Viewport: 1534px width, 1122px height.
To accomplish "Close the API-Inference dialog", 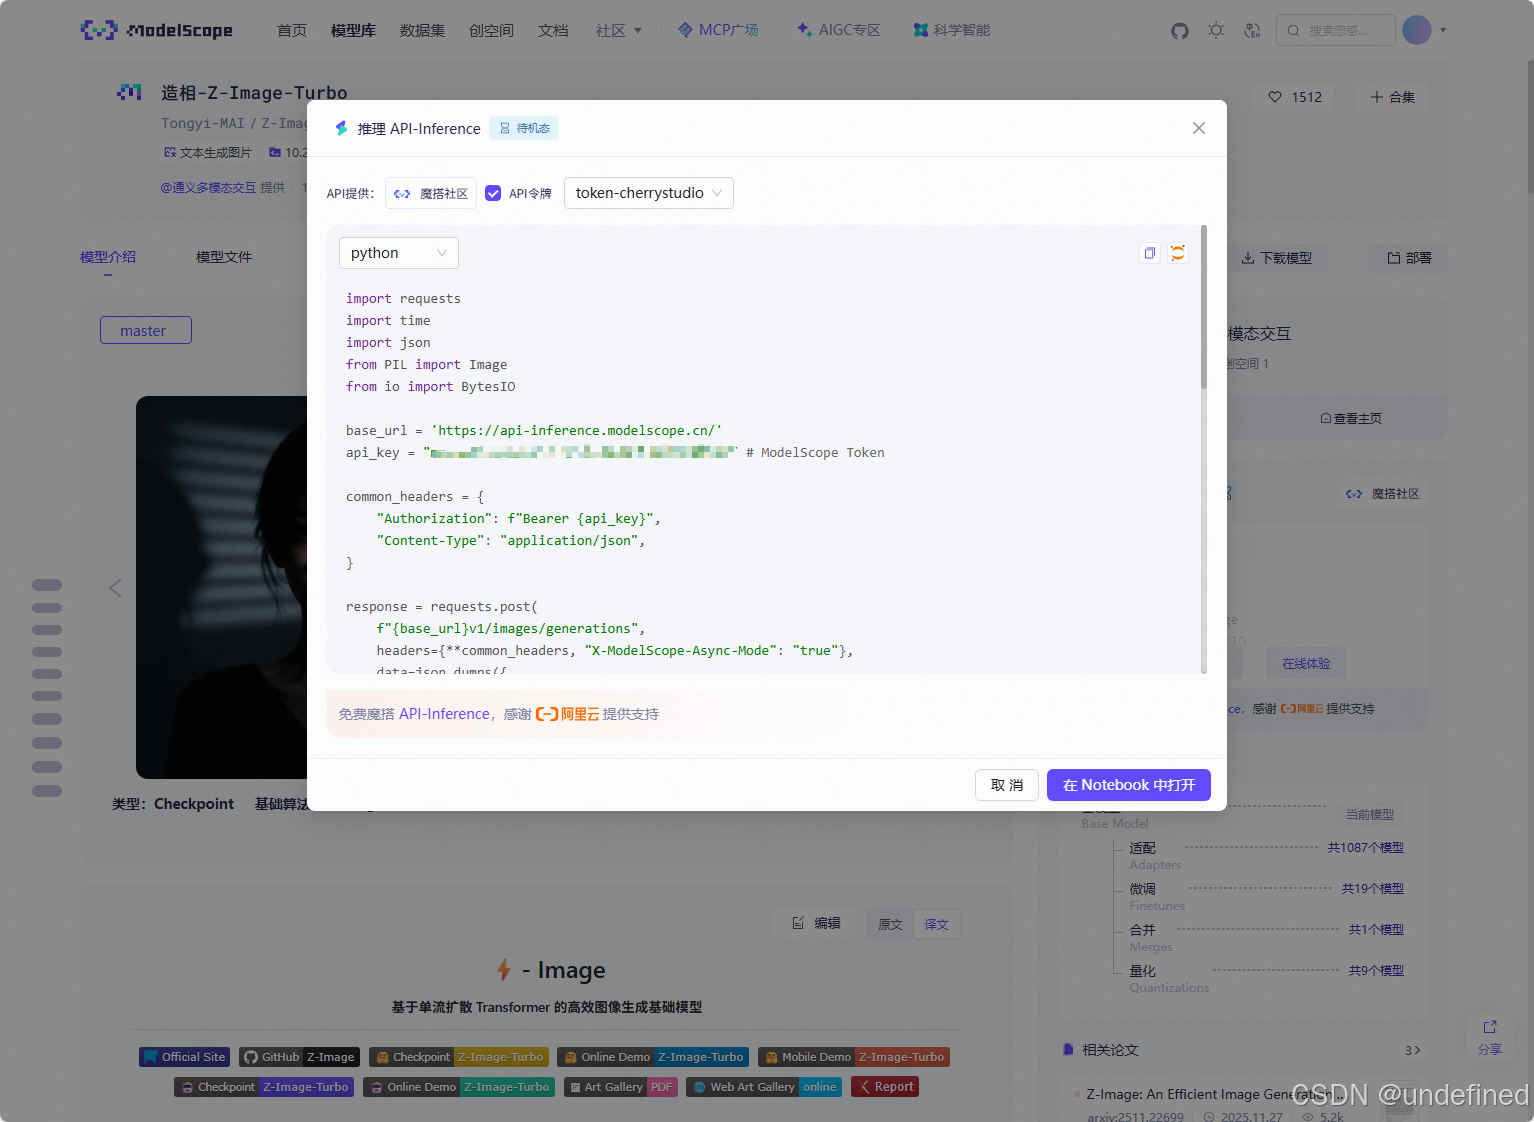I will 1199,128.
